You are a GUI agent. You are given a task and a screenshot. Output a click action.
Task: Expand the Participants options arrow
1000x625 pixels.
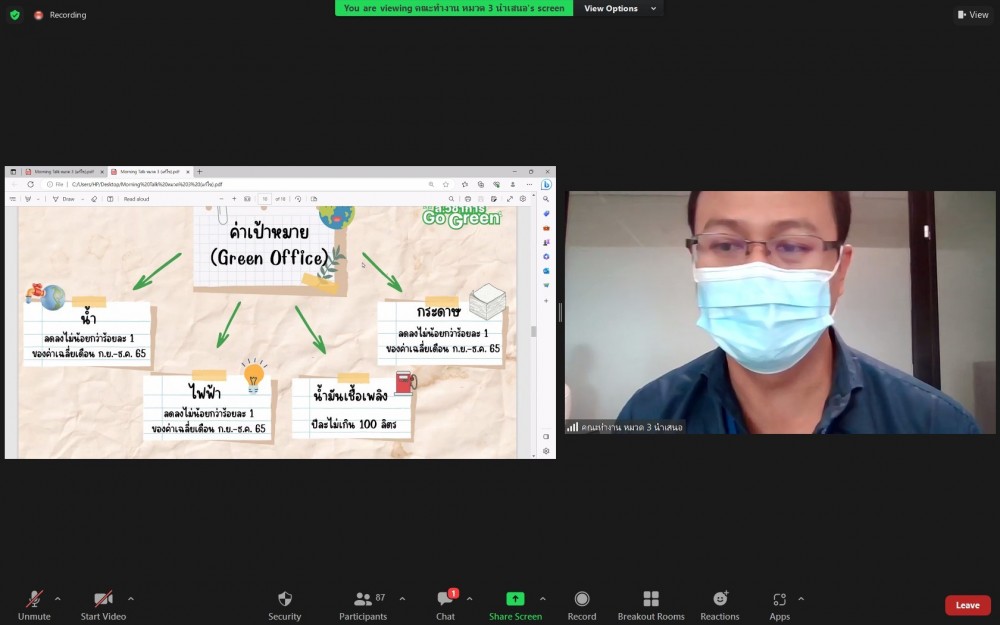402,599
